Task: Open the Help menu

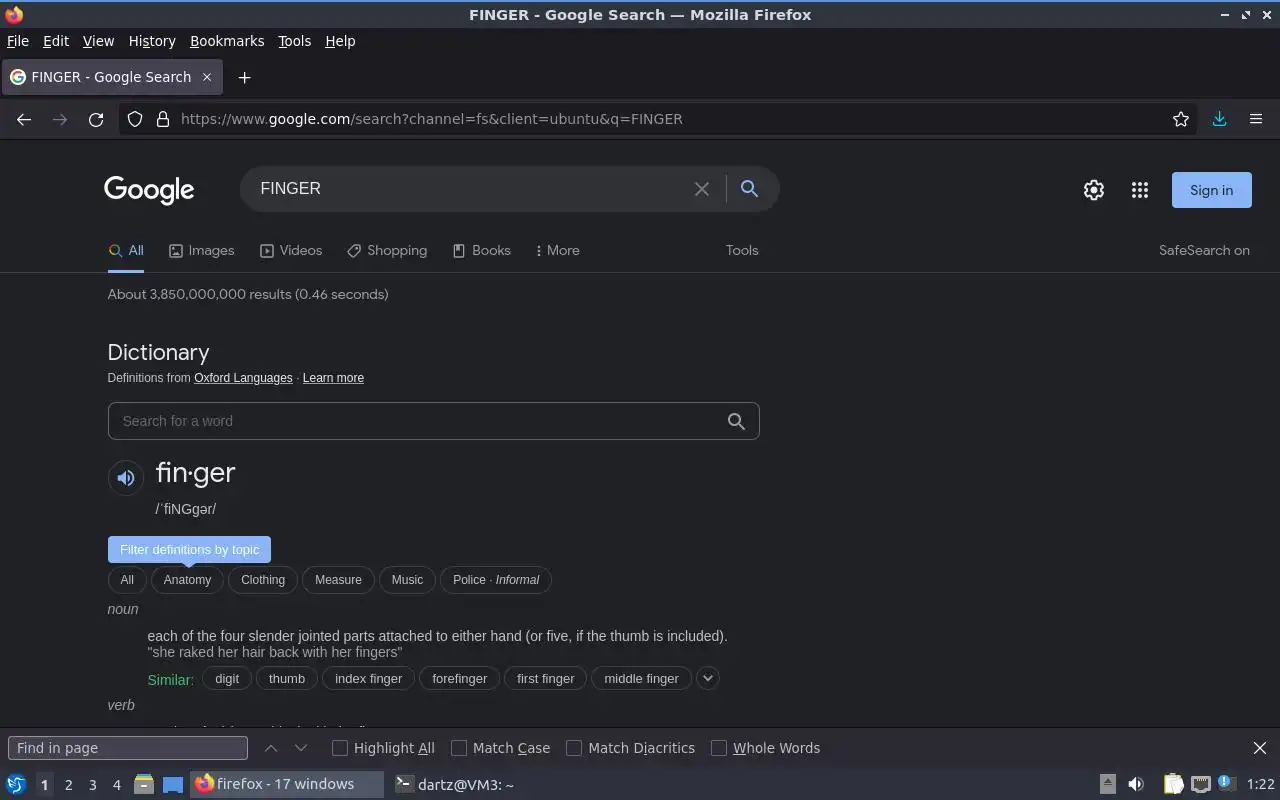Action: click(340, 41)
